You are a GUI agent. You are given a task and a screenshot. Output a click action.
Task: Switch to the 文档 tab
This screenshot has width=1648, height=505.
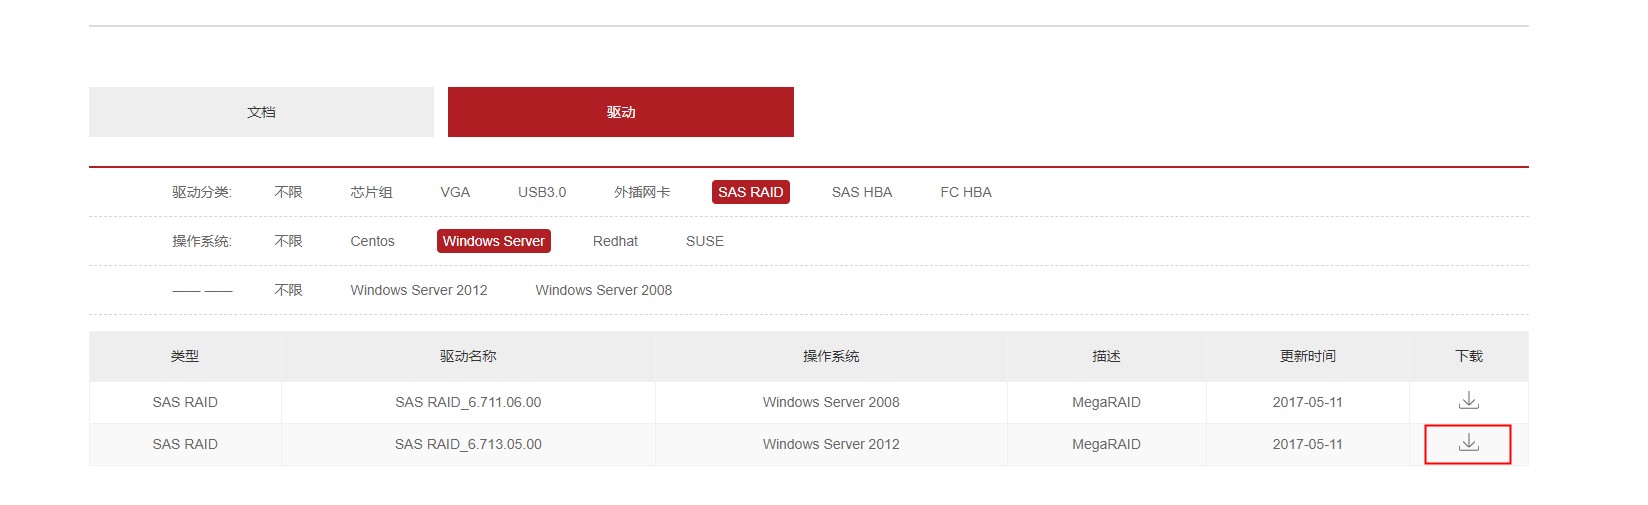coord(261,112)
